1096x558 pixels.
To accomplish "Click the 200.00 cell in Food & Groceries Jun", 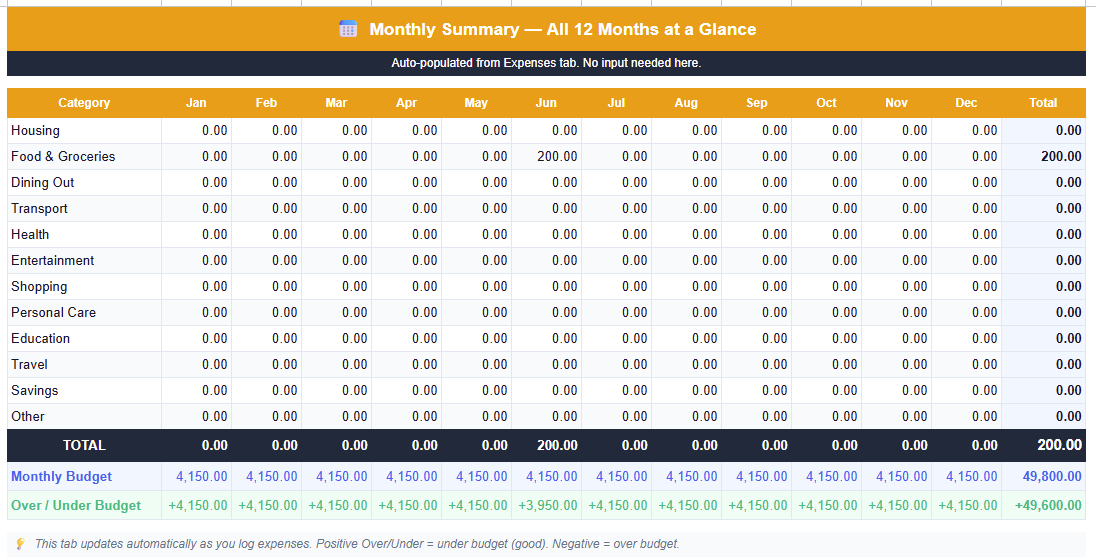I will (x=547, y=157).
